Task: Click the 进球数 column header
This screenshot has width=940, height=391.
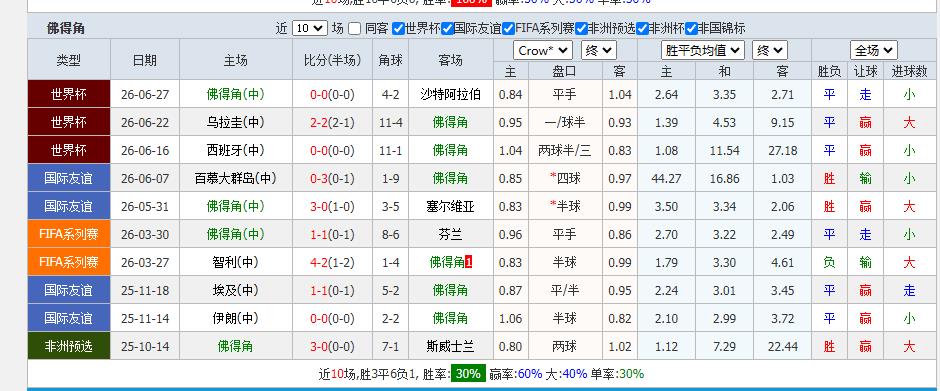Action: (909, 71)
